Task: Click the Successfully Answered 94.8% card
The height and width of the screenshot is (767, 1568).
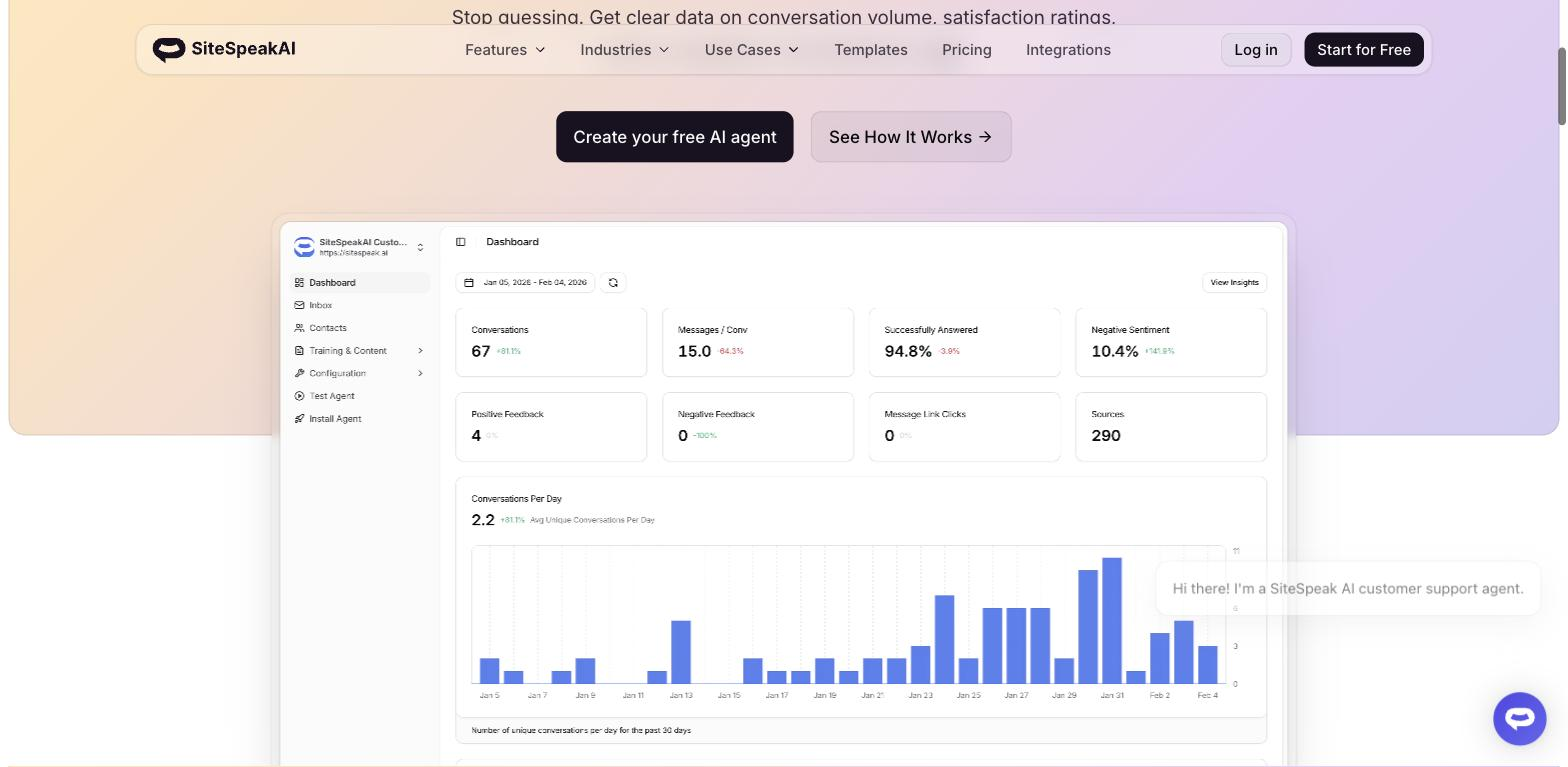Action: [964, 342]
